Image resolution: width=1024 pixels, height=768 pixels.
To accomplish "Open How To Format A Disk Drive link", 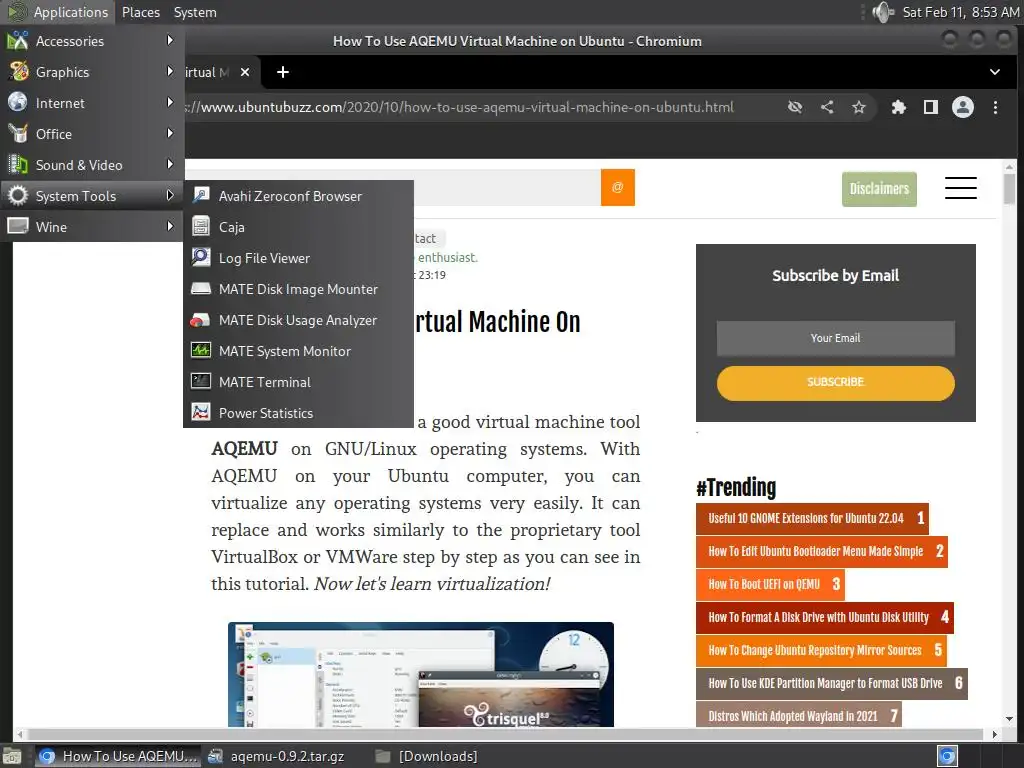I will tap(825, 617).
